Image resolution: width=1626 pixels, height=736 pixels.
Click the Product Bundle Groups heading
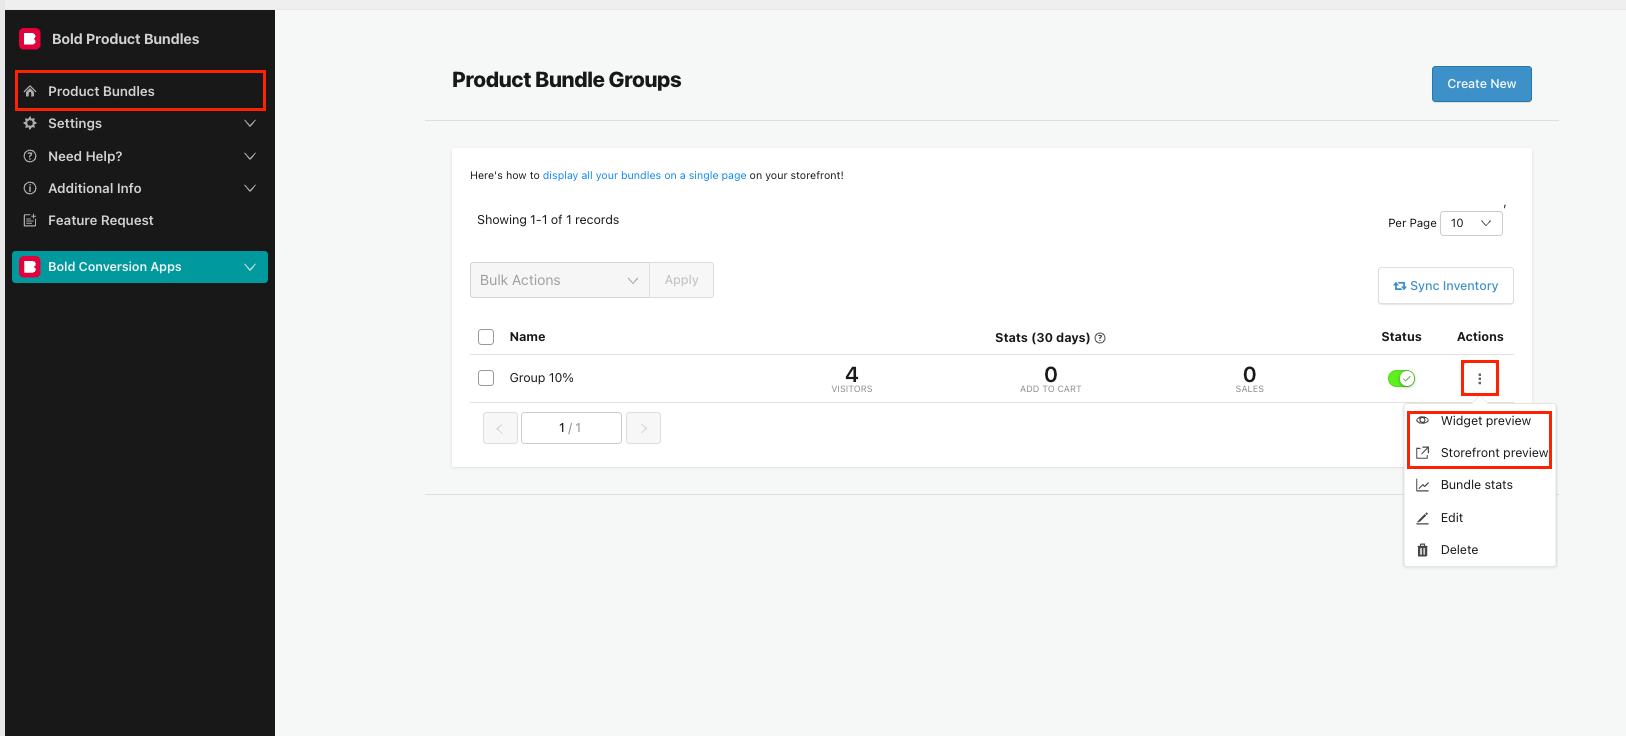coord(566,80)
